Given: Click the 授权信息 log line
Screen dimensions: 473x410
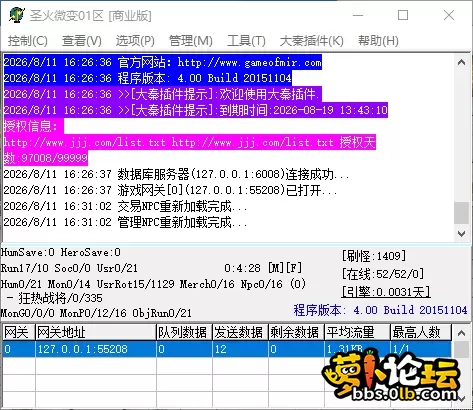Looking at the screenshot, I should click(33, 126).
